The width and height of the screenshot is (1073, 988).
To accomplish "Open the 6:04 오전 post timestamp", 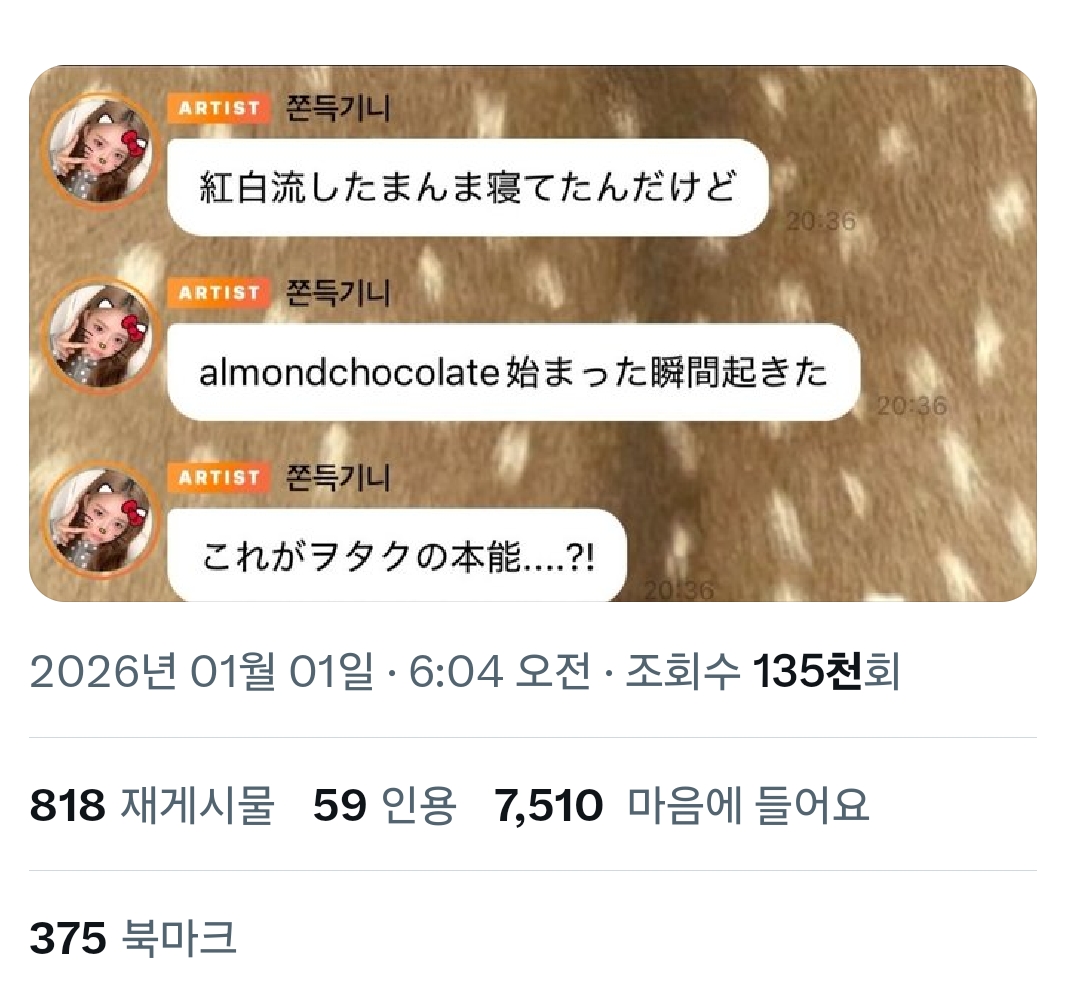I will 500,671.
